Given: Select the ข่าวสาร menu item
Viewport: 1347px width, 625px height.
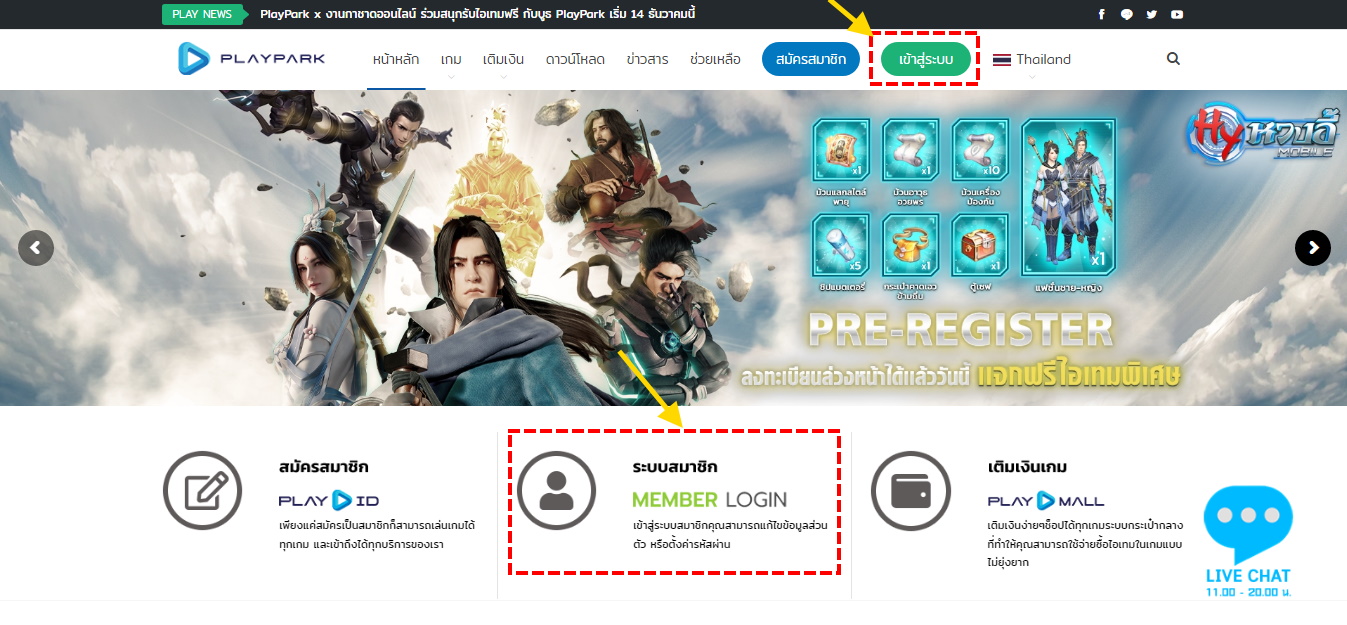Looking at the screenshot, I should point(647,60).
